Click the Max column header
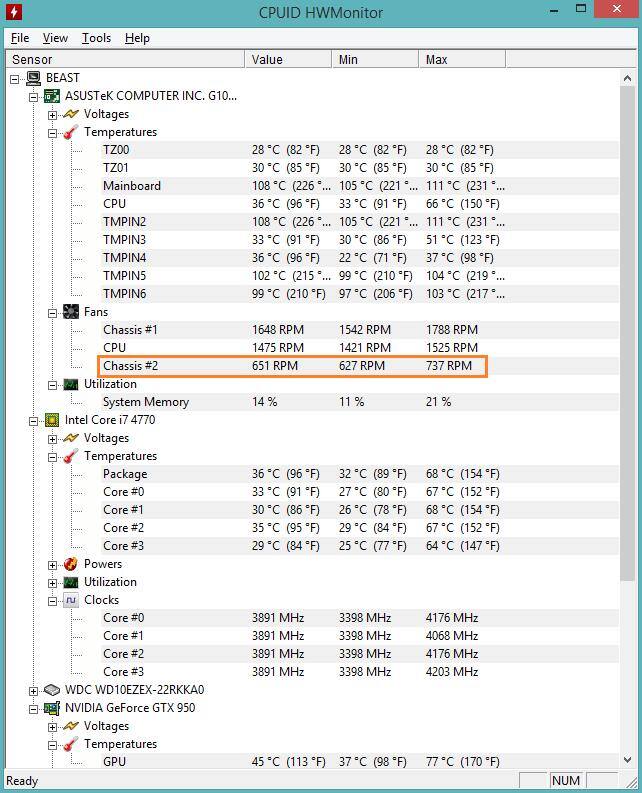 click(x=462, y=60)
